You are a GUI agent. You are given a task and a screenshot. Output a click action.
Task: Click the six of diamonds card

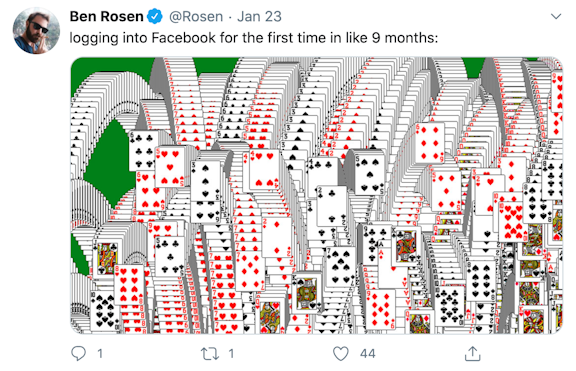tap(429, 143)
